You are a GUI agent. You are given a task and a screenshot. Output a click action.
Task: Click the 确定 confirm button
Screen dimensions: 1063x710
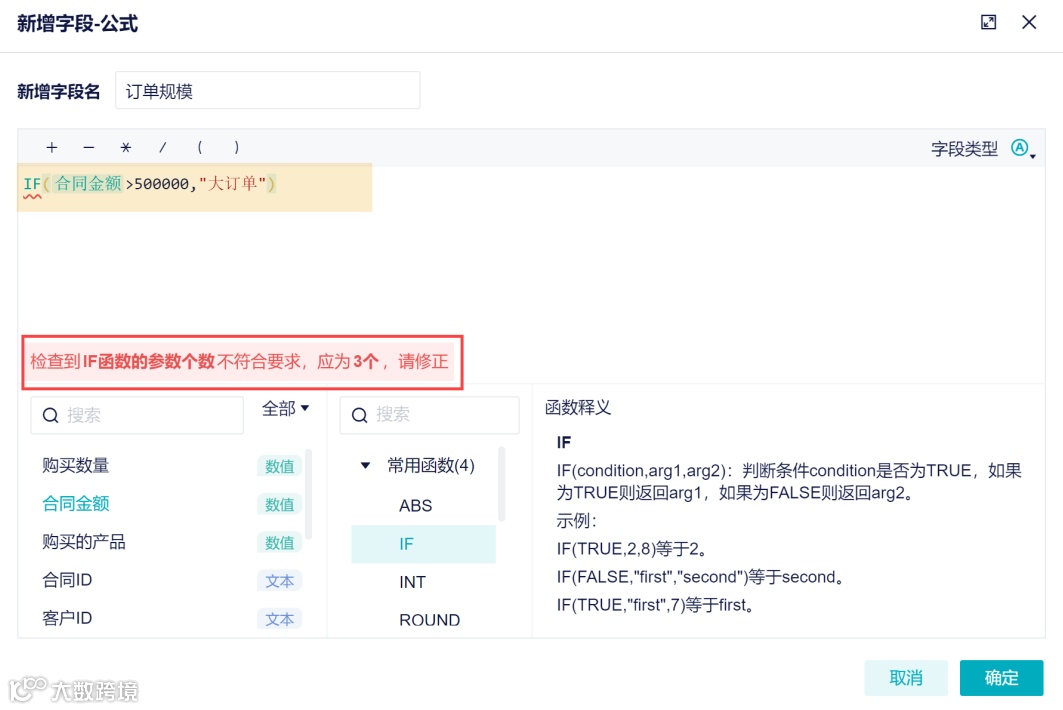(1001, 677)
